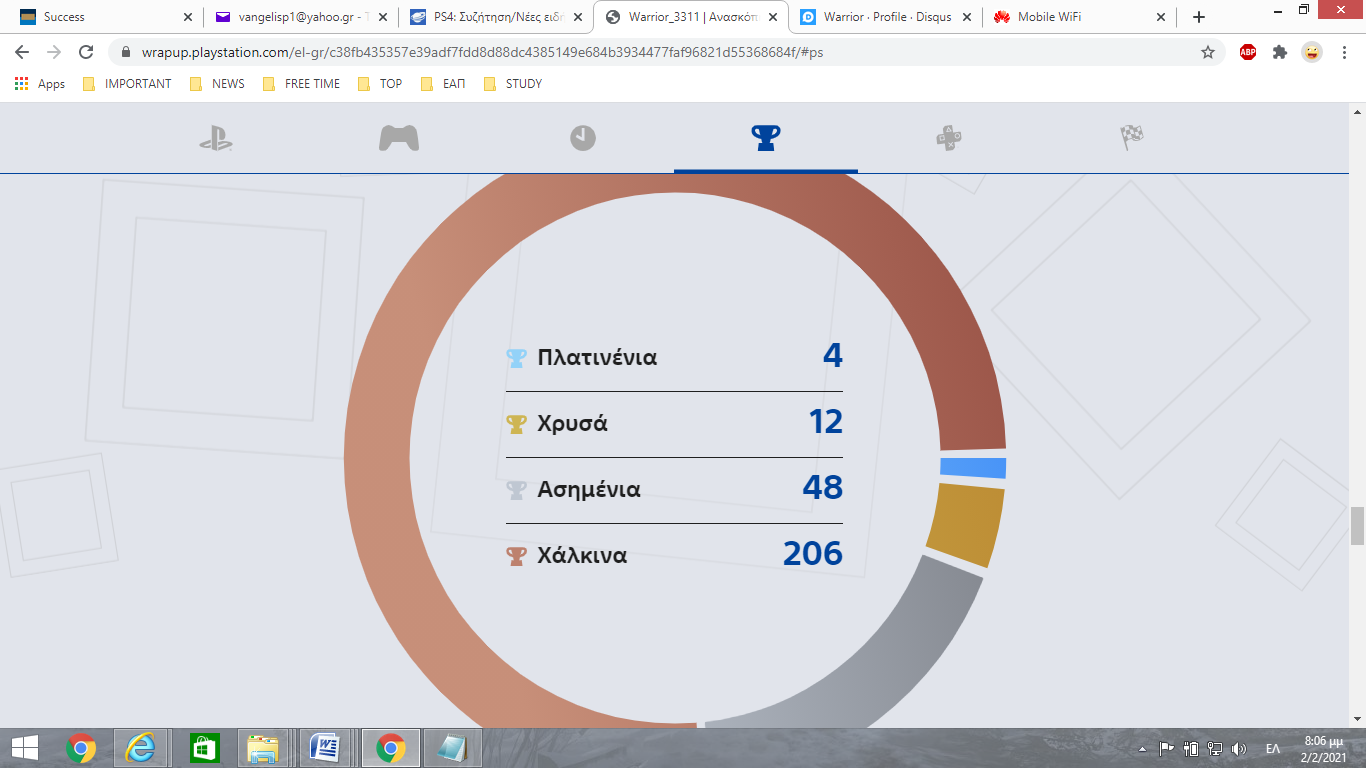Close the Mobile WiFi tab

coord(1160,17)
